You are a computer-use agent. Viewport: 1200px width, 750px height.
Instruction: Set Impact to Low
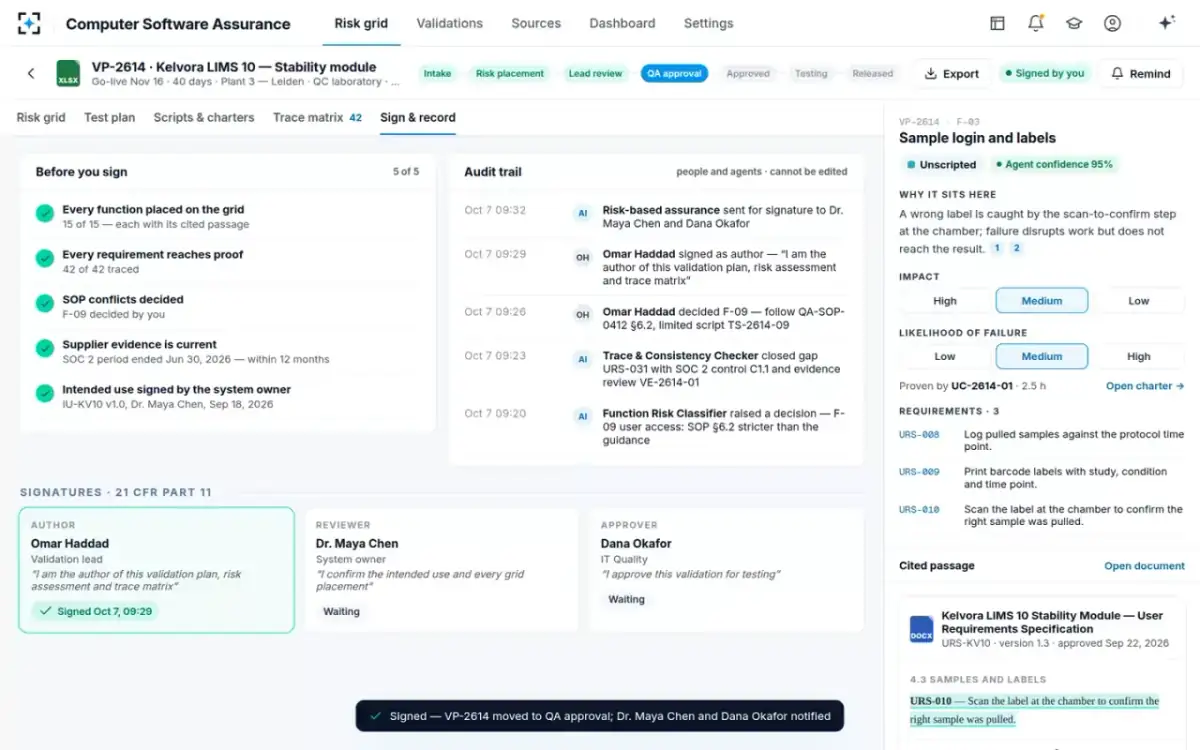pos(1138,300)
